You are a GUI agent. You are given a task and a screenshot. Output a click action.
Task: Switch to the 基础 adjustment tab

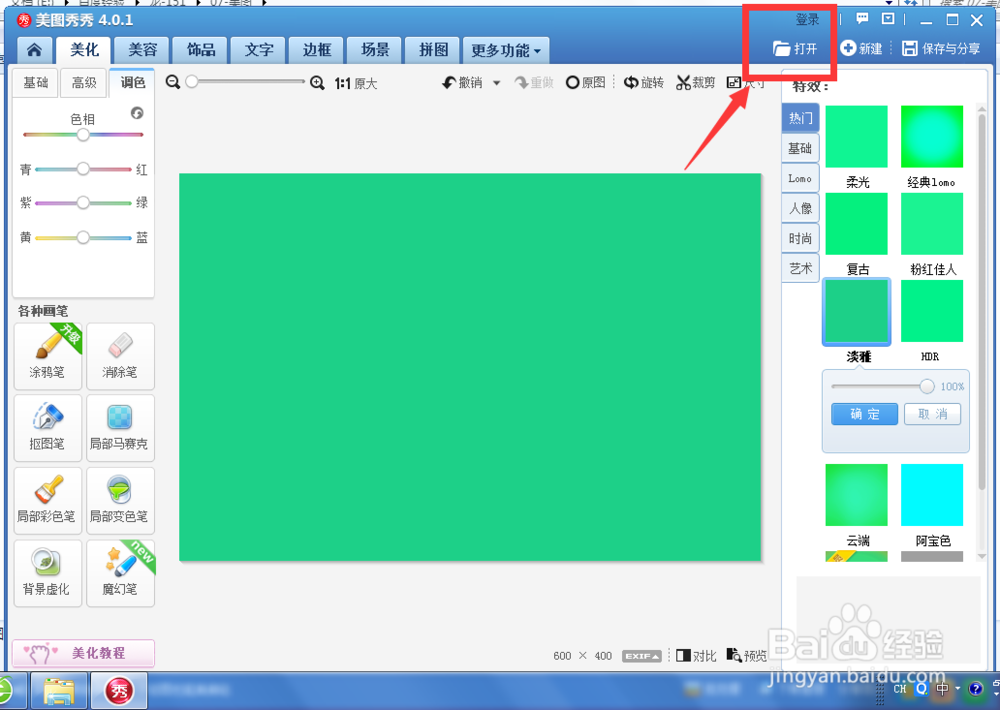coord(36,83)
